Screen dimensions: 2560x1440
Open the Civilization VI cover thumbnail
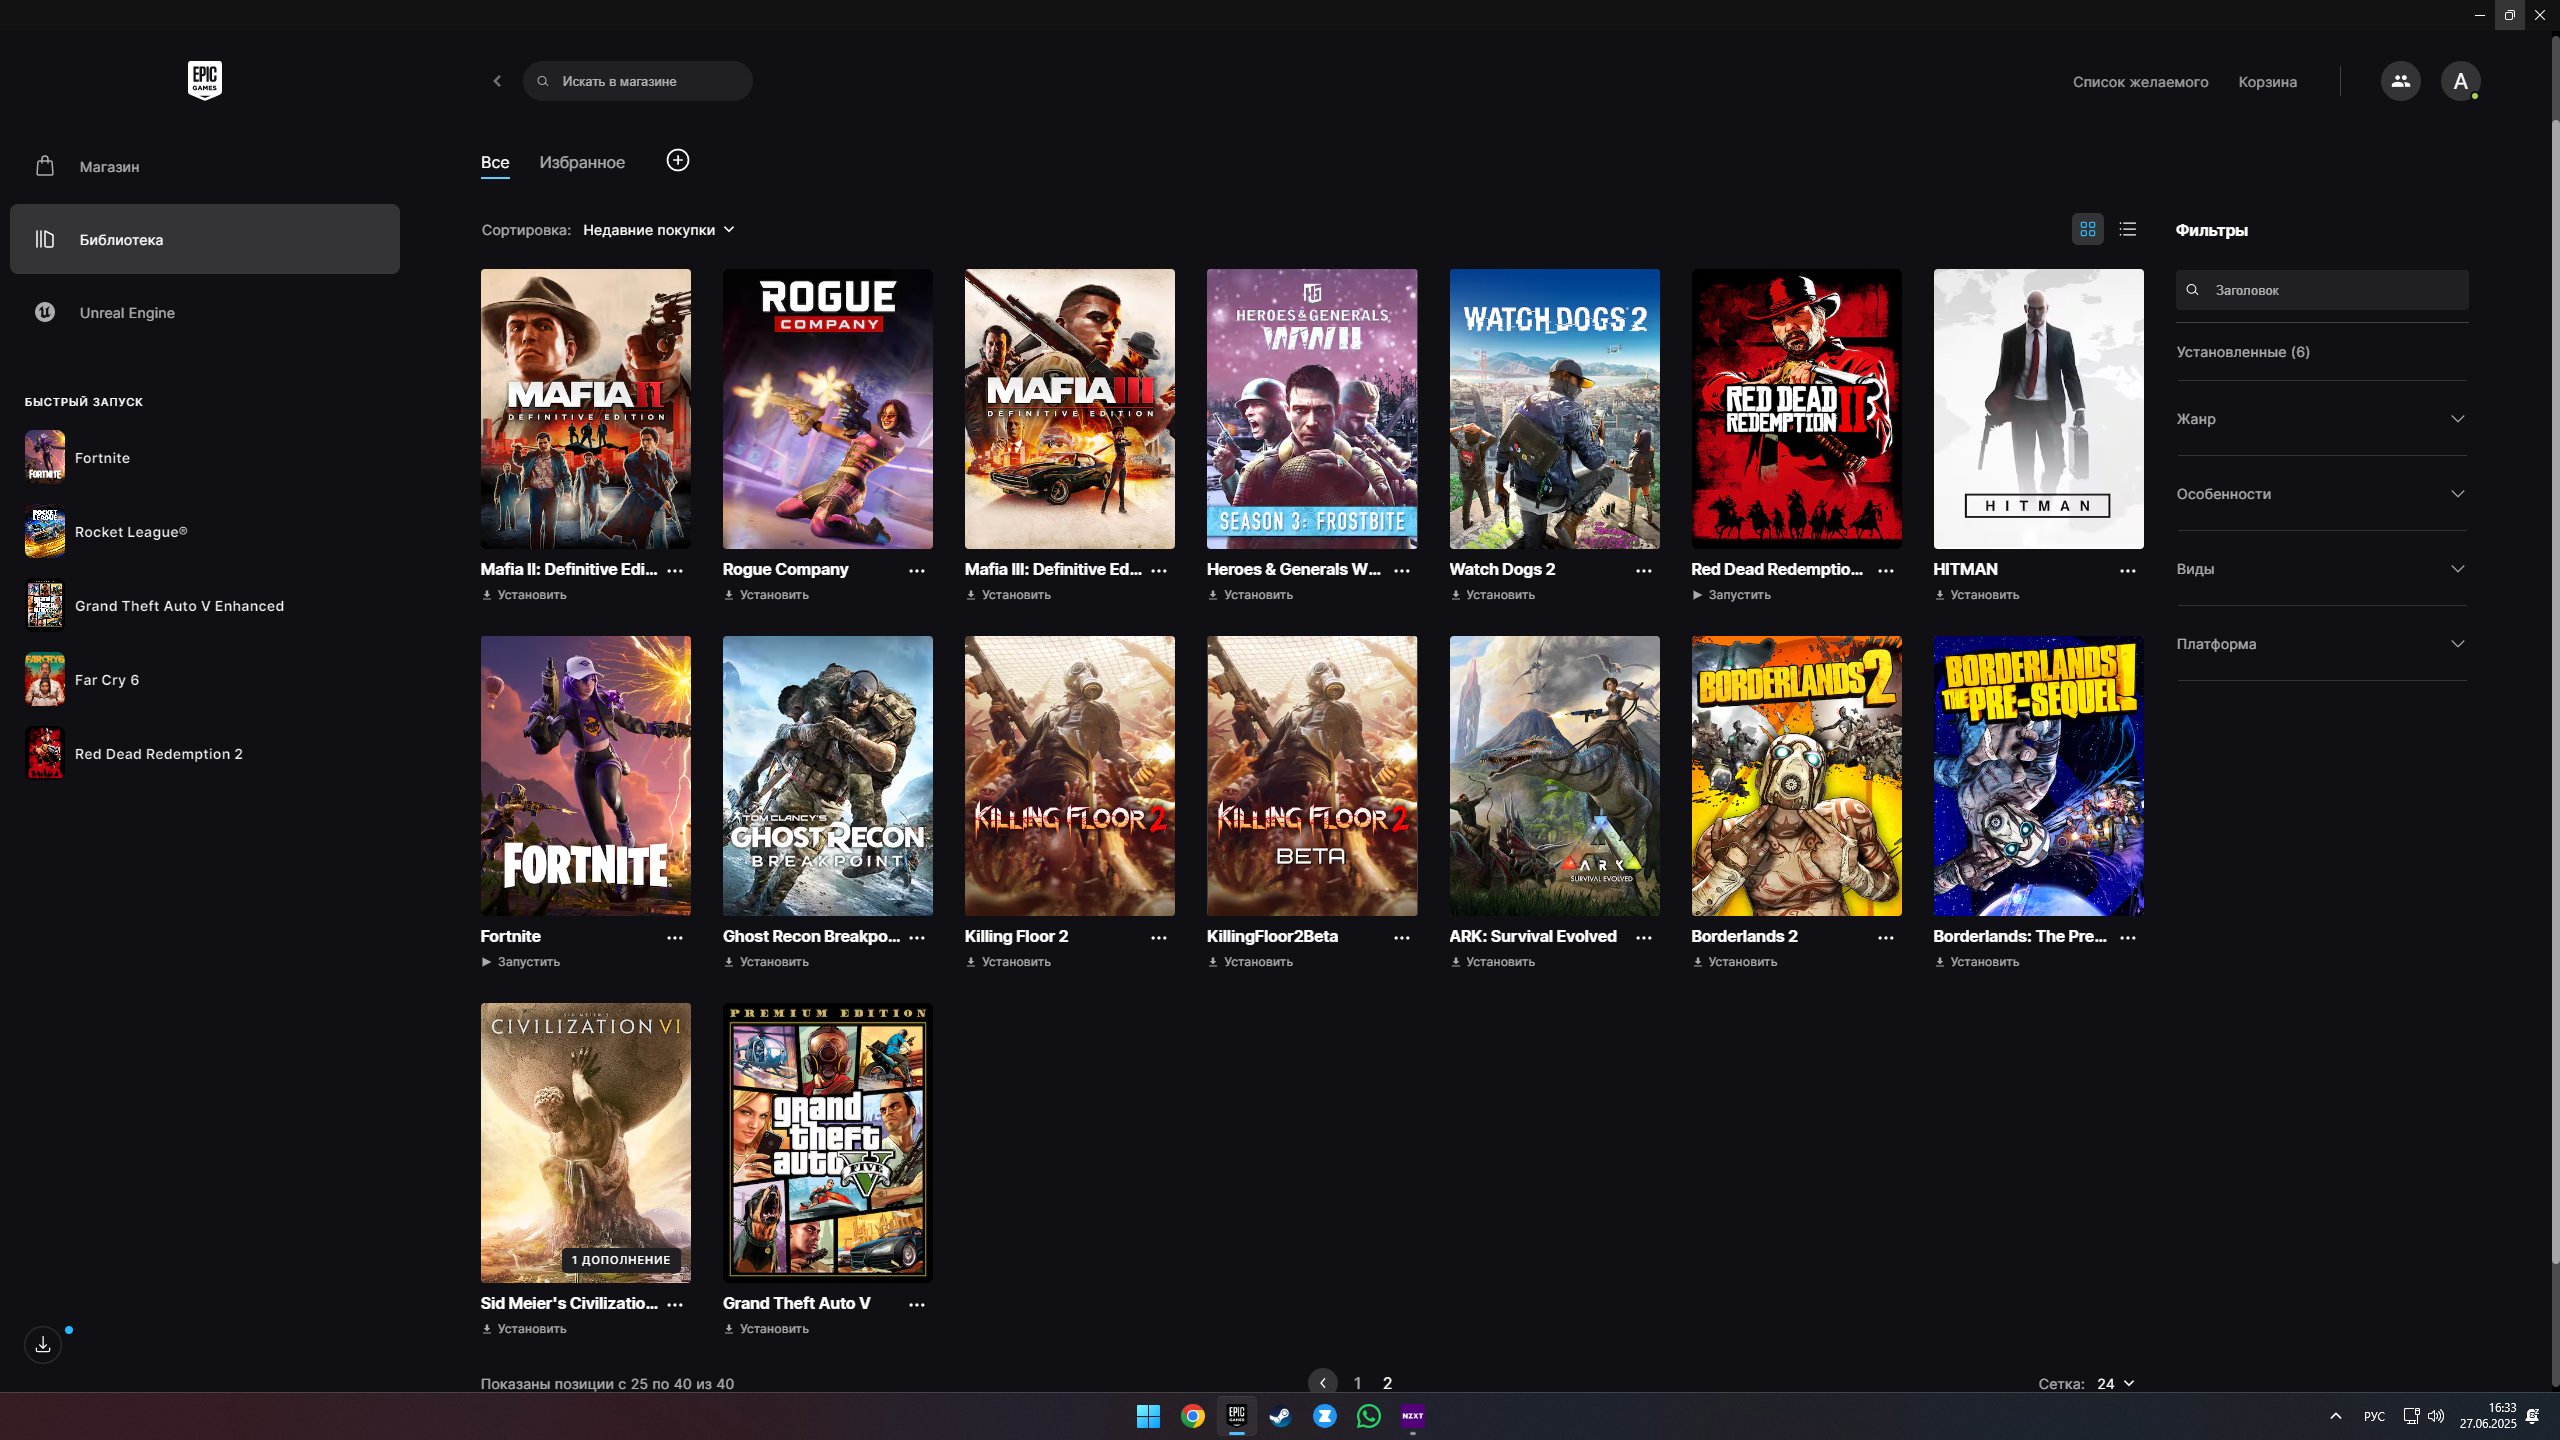(x=585, y=1143)
